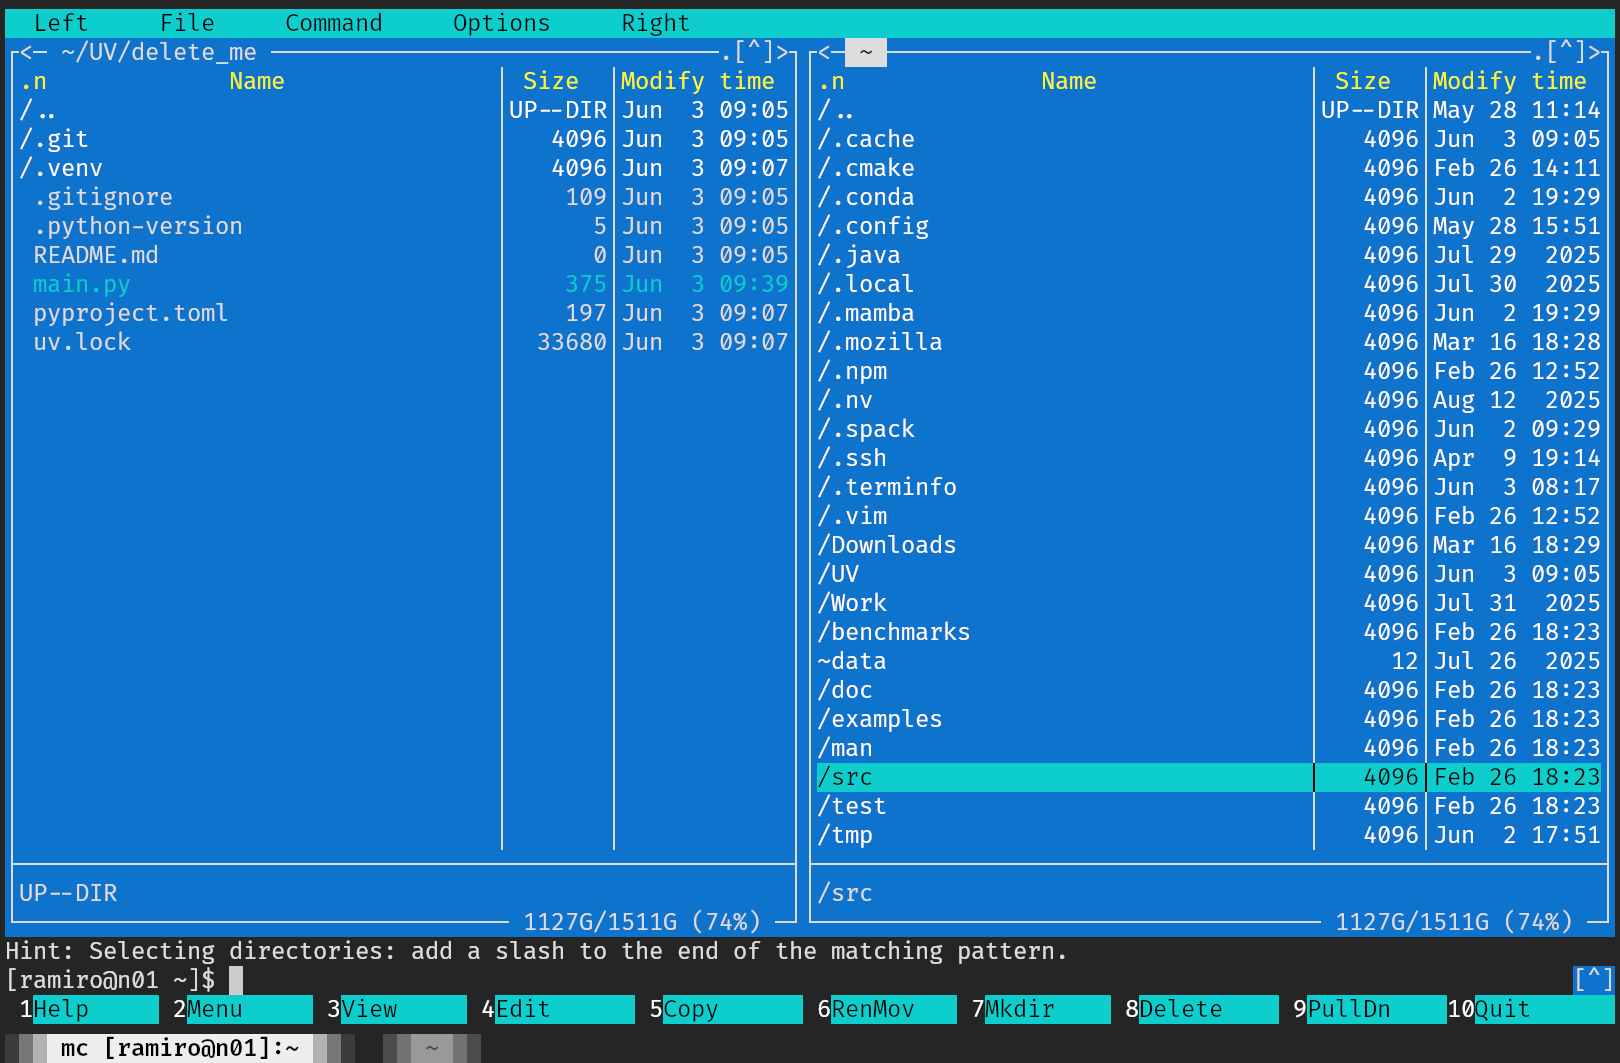
Task: Select the /Downloads directory
Action: coord(1209,545)
